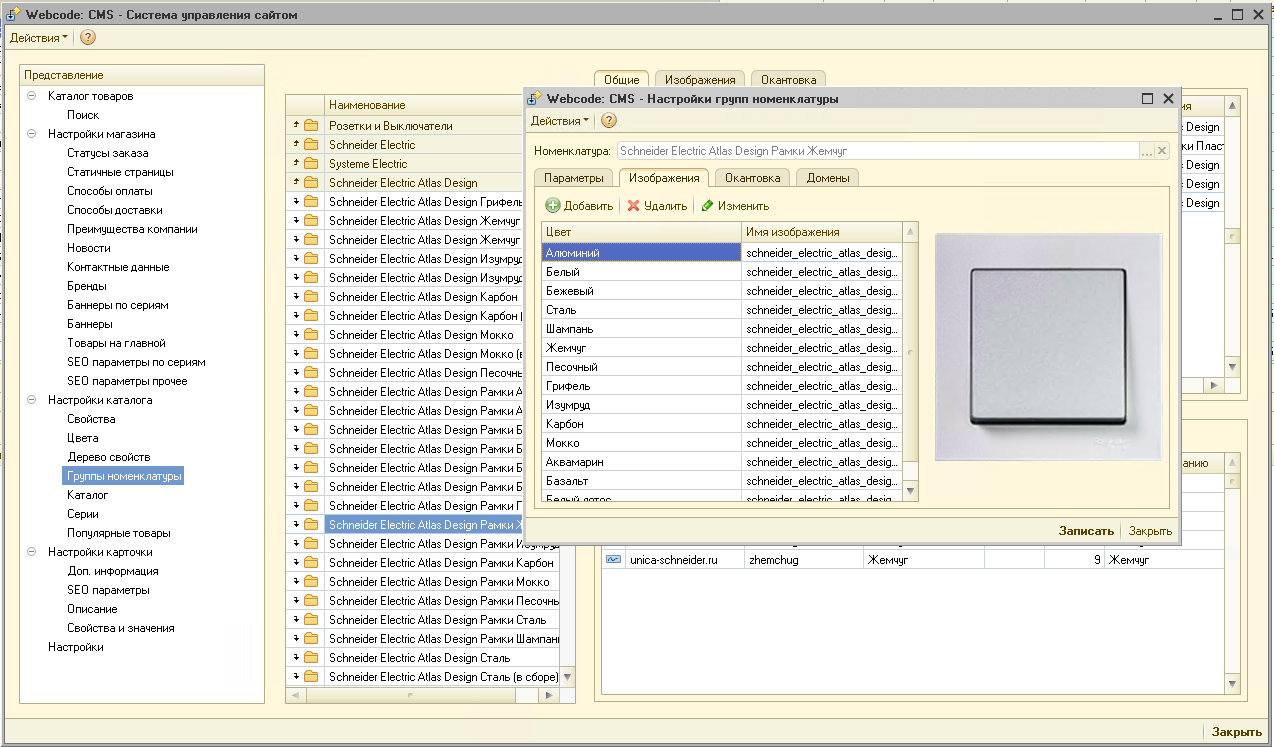The image size is (1274, 747).
Task: Click the chart icon in the unica-schneider.ru row
Action: tap(613, 560)
